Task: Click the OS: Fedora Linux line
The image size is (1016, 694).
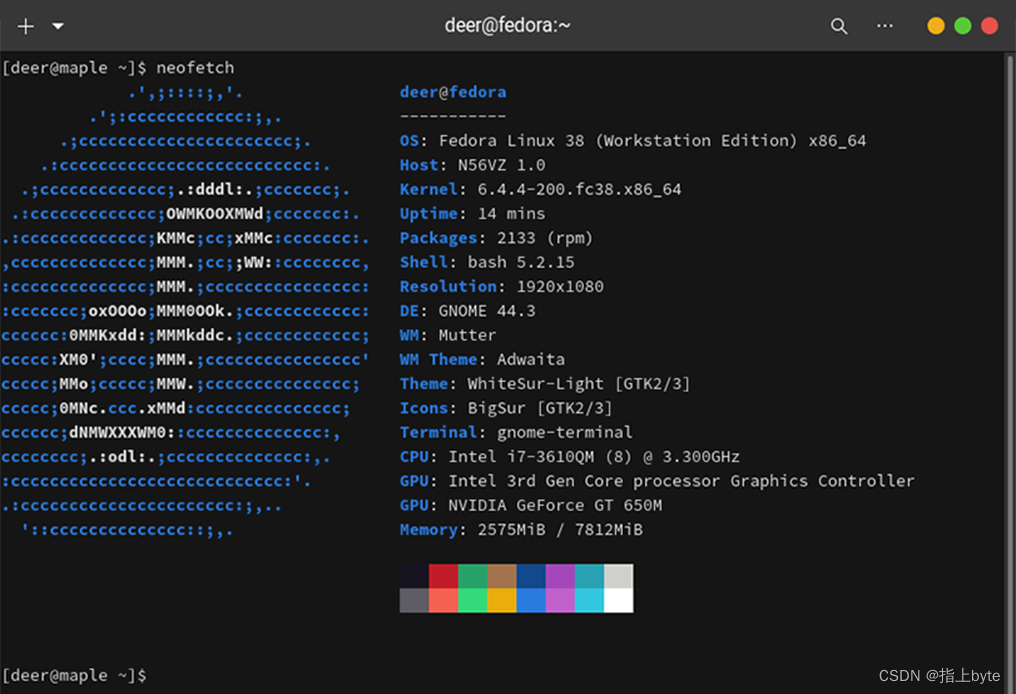Action: click(x=632, y=140)
